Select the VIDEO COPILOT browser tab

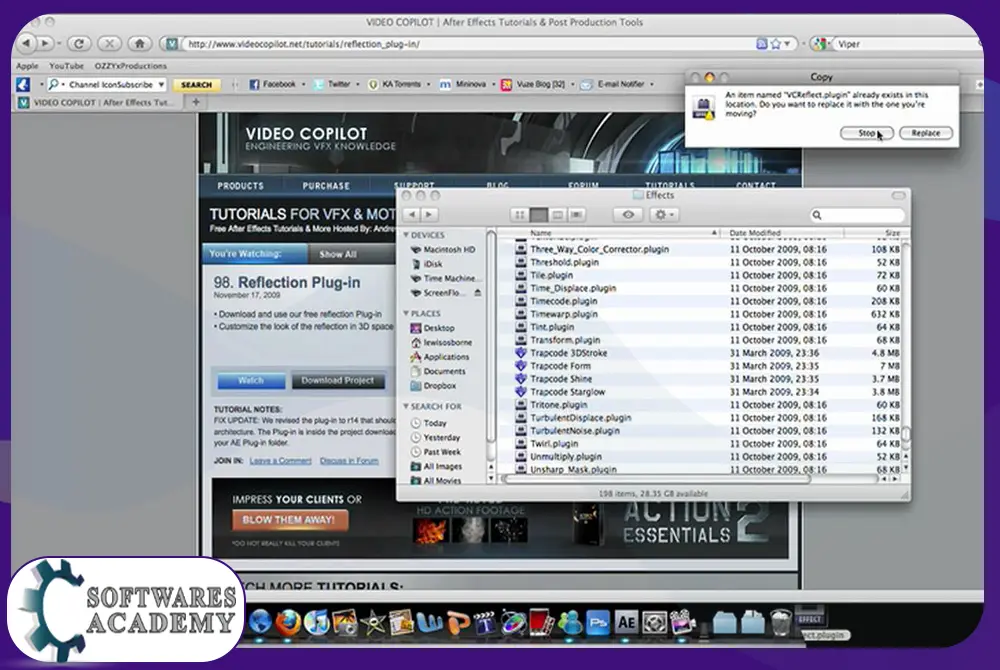click(98, 102)
